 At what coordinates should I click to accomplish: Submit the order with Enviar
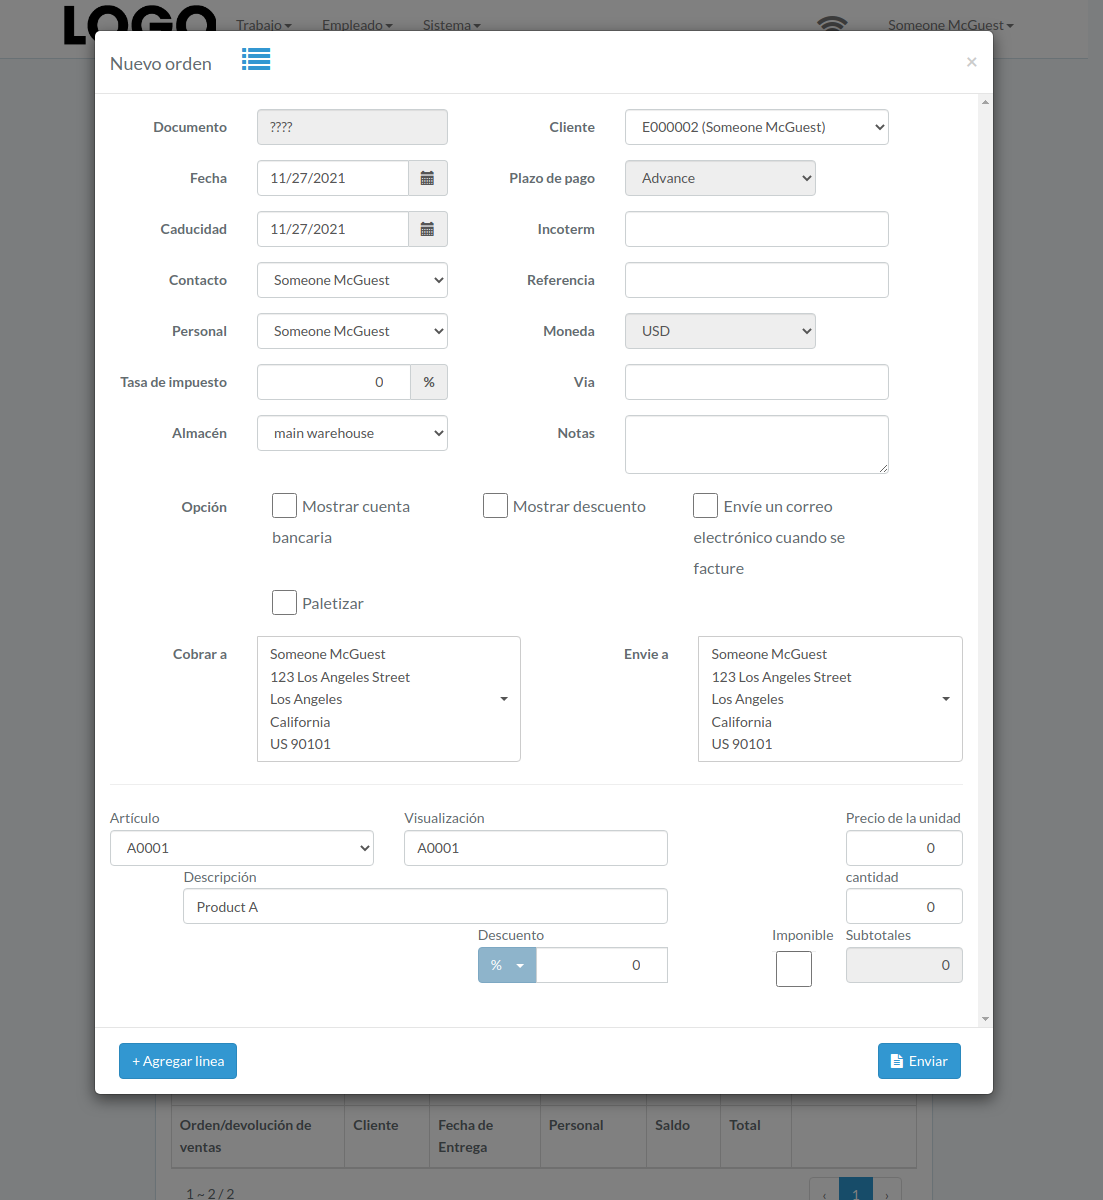pos(919,1061)
